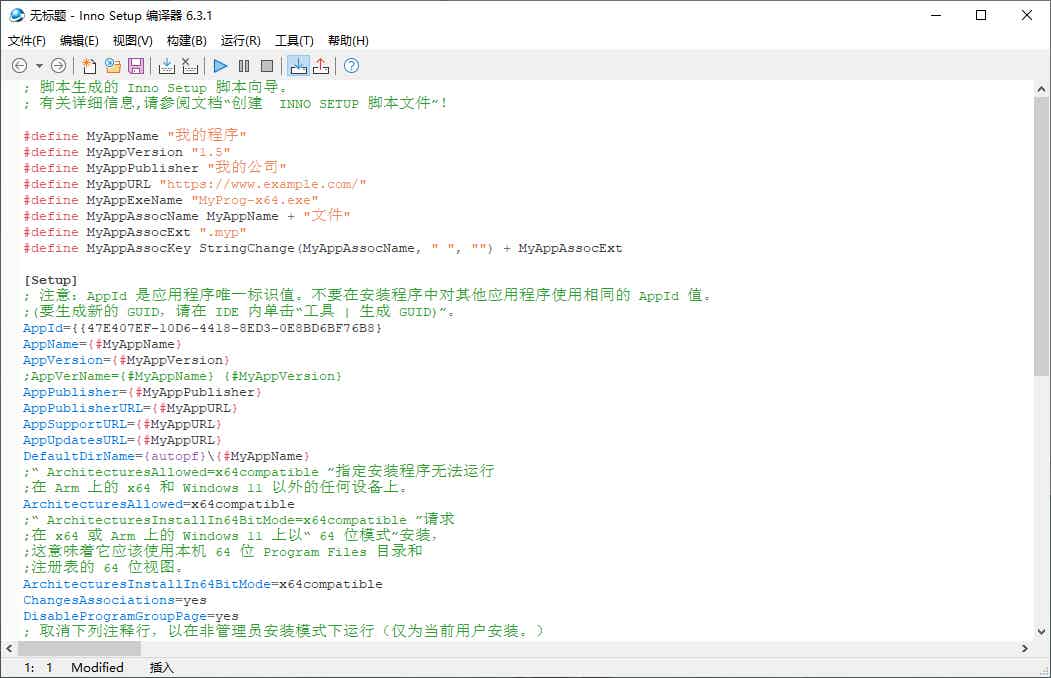1051x678 pixels.
Task: Click the Inno Setup title bar icon
Action: [x=17, y=15]
